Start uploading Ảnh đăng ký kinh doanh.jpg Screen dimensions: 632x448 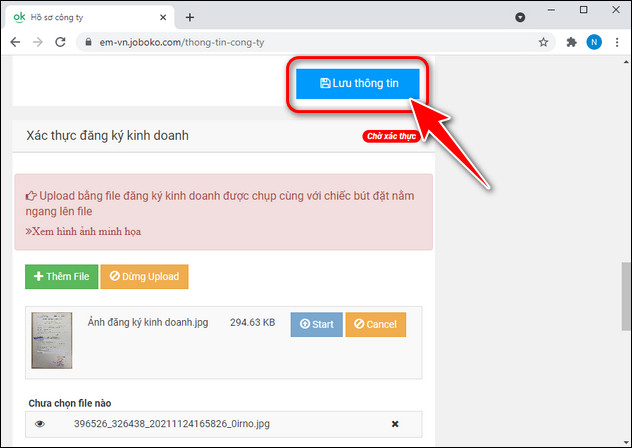[317, 324]
